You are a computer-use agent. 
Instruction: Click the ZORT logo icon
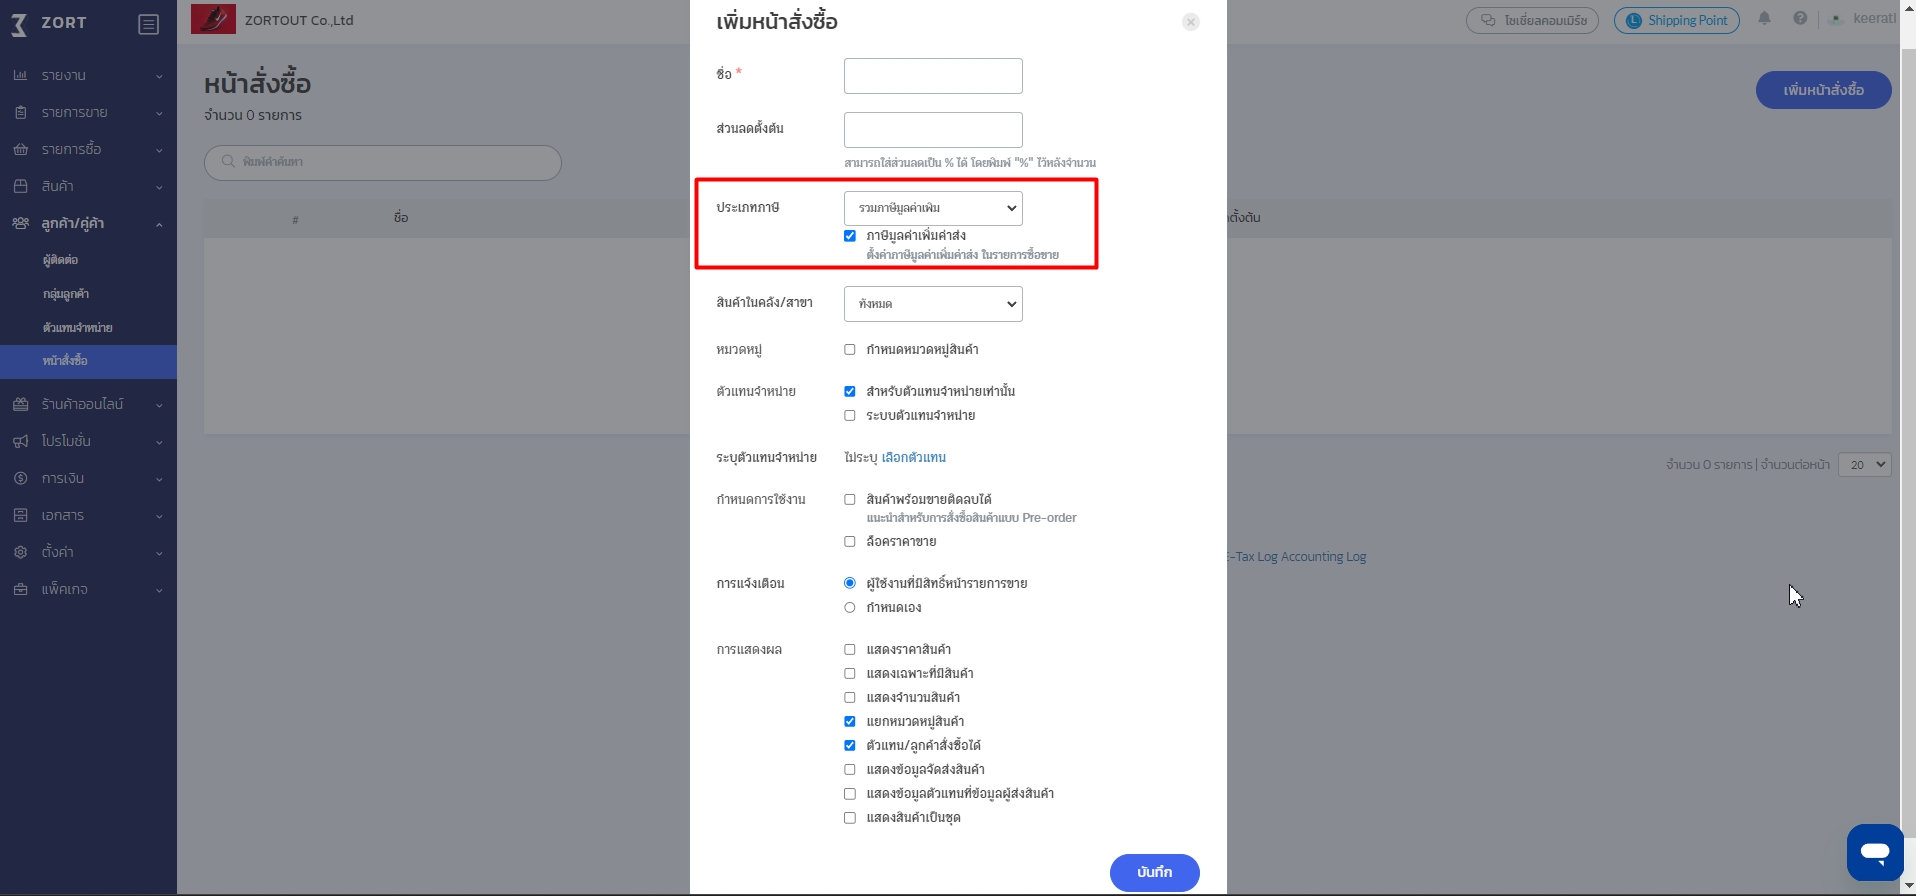[19, 23]
